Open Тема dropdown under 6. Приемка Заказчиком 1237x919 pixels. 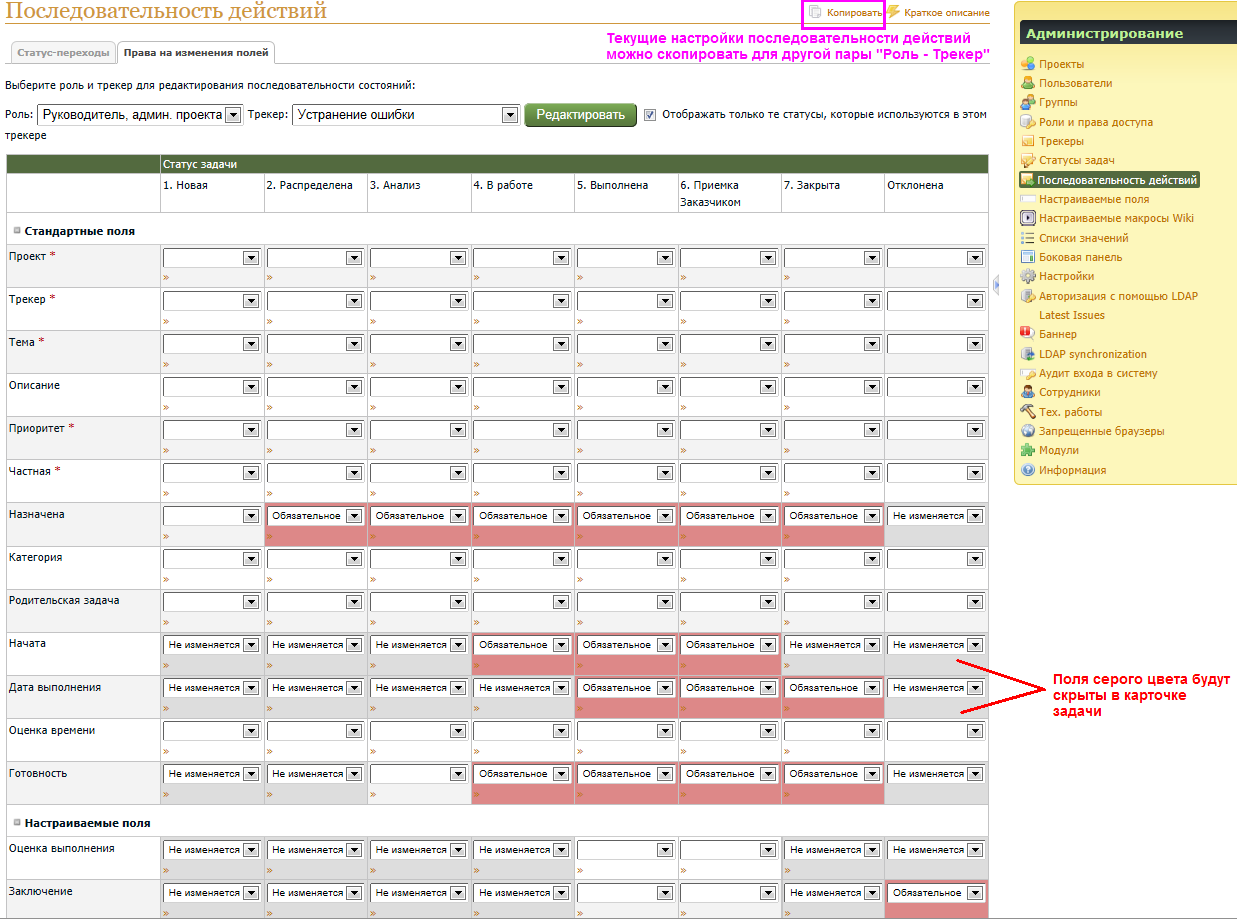[729, 344]
